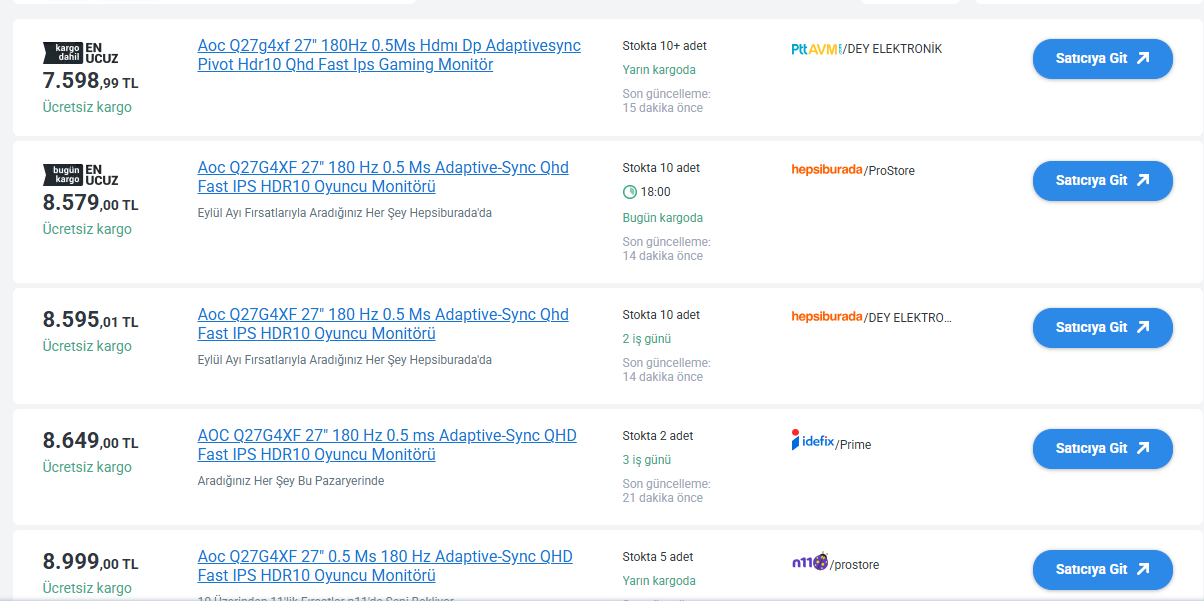The width and height of the screenshot is (1204, 602).
Task: Click Bugün kargoda delivery text
Action: [x=663, y=218]
